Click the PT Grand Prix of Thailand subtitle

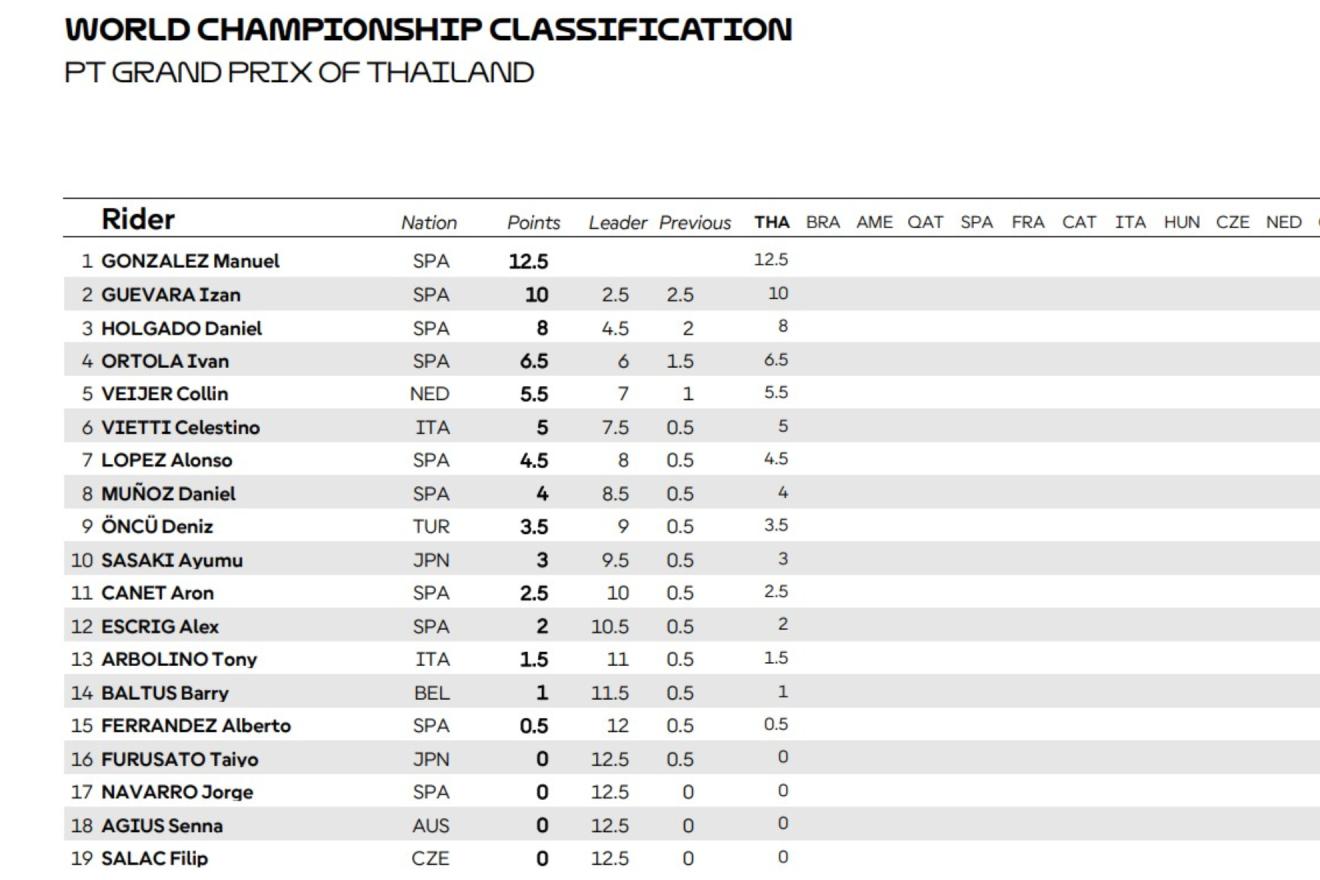pyautogui.click(x=299, y=72)
